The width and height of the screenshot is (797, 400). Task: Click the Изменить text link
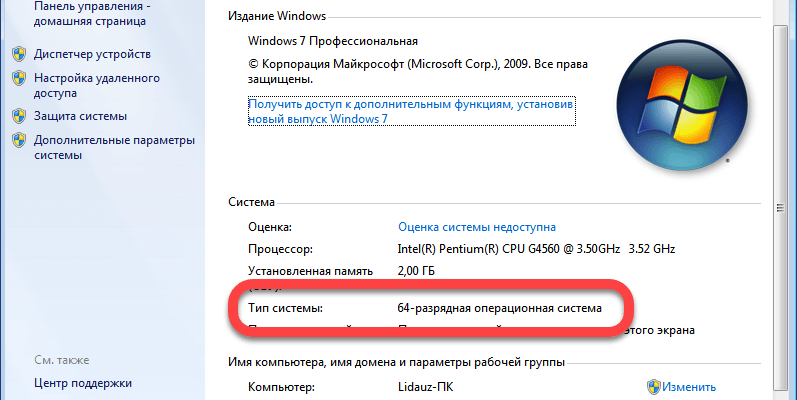pos(689,387)
